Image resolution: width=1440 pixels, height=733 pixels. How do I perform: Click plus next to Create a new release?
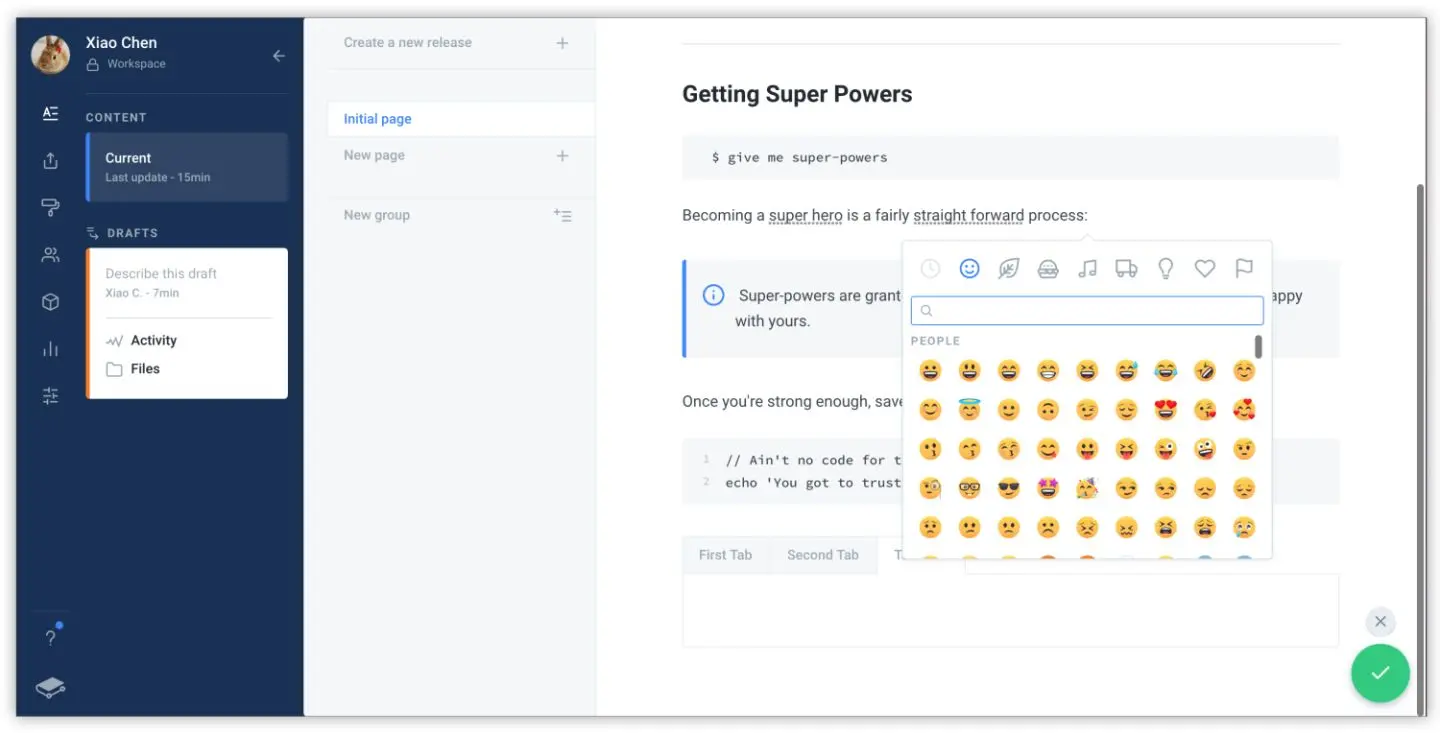point(562,43)
